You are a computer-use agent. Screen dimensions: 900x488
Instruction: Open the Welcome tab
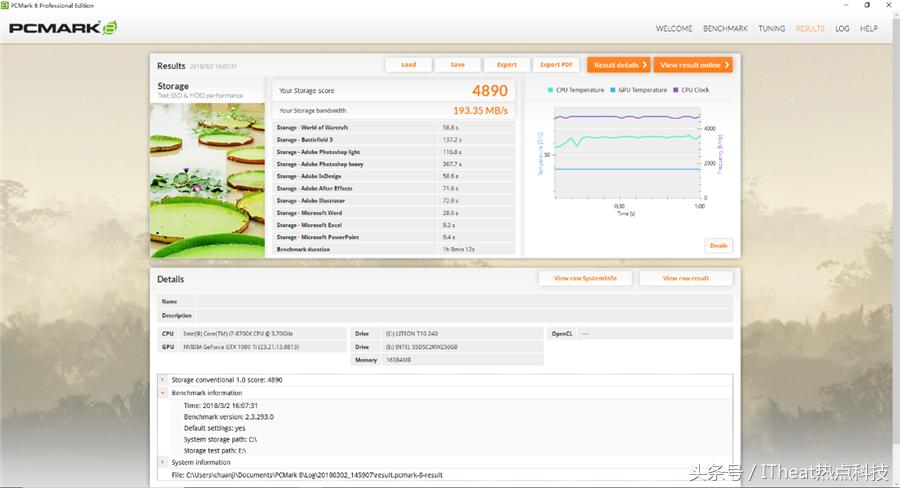tap(674, 29)
